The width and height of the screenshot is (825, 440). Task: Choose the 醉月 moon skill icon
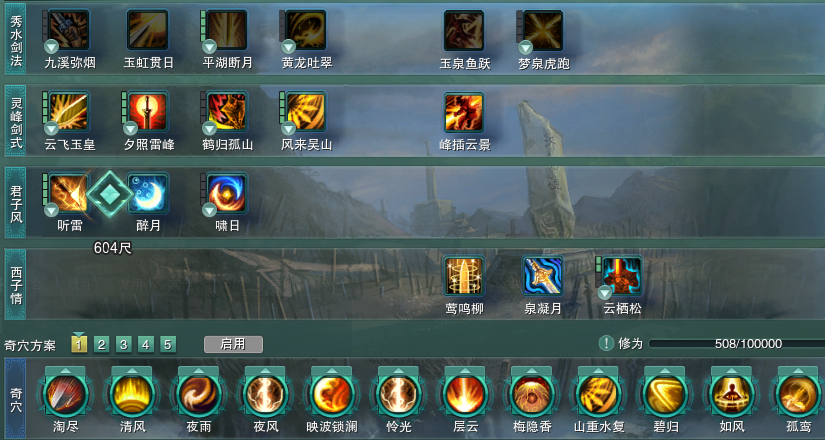[148, 193]
